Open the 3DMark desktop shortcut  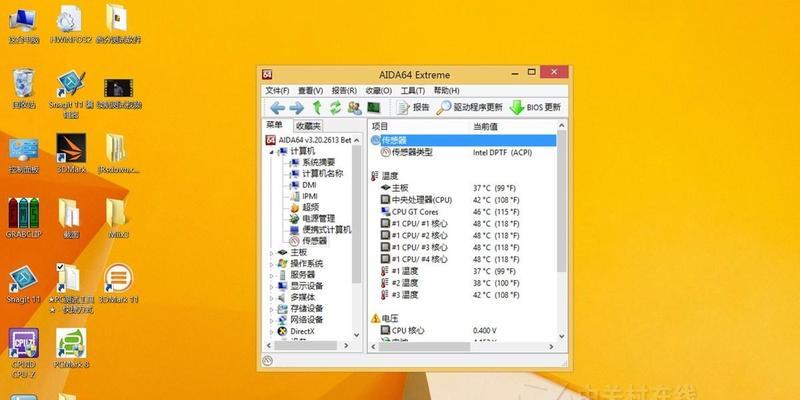[71, 154]
